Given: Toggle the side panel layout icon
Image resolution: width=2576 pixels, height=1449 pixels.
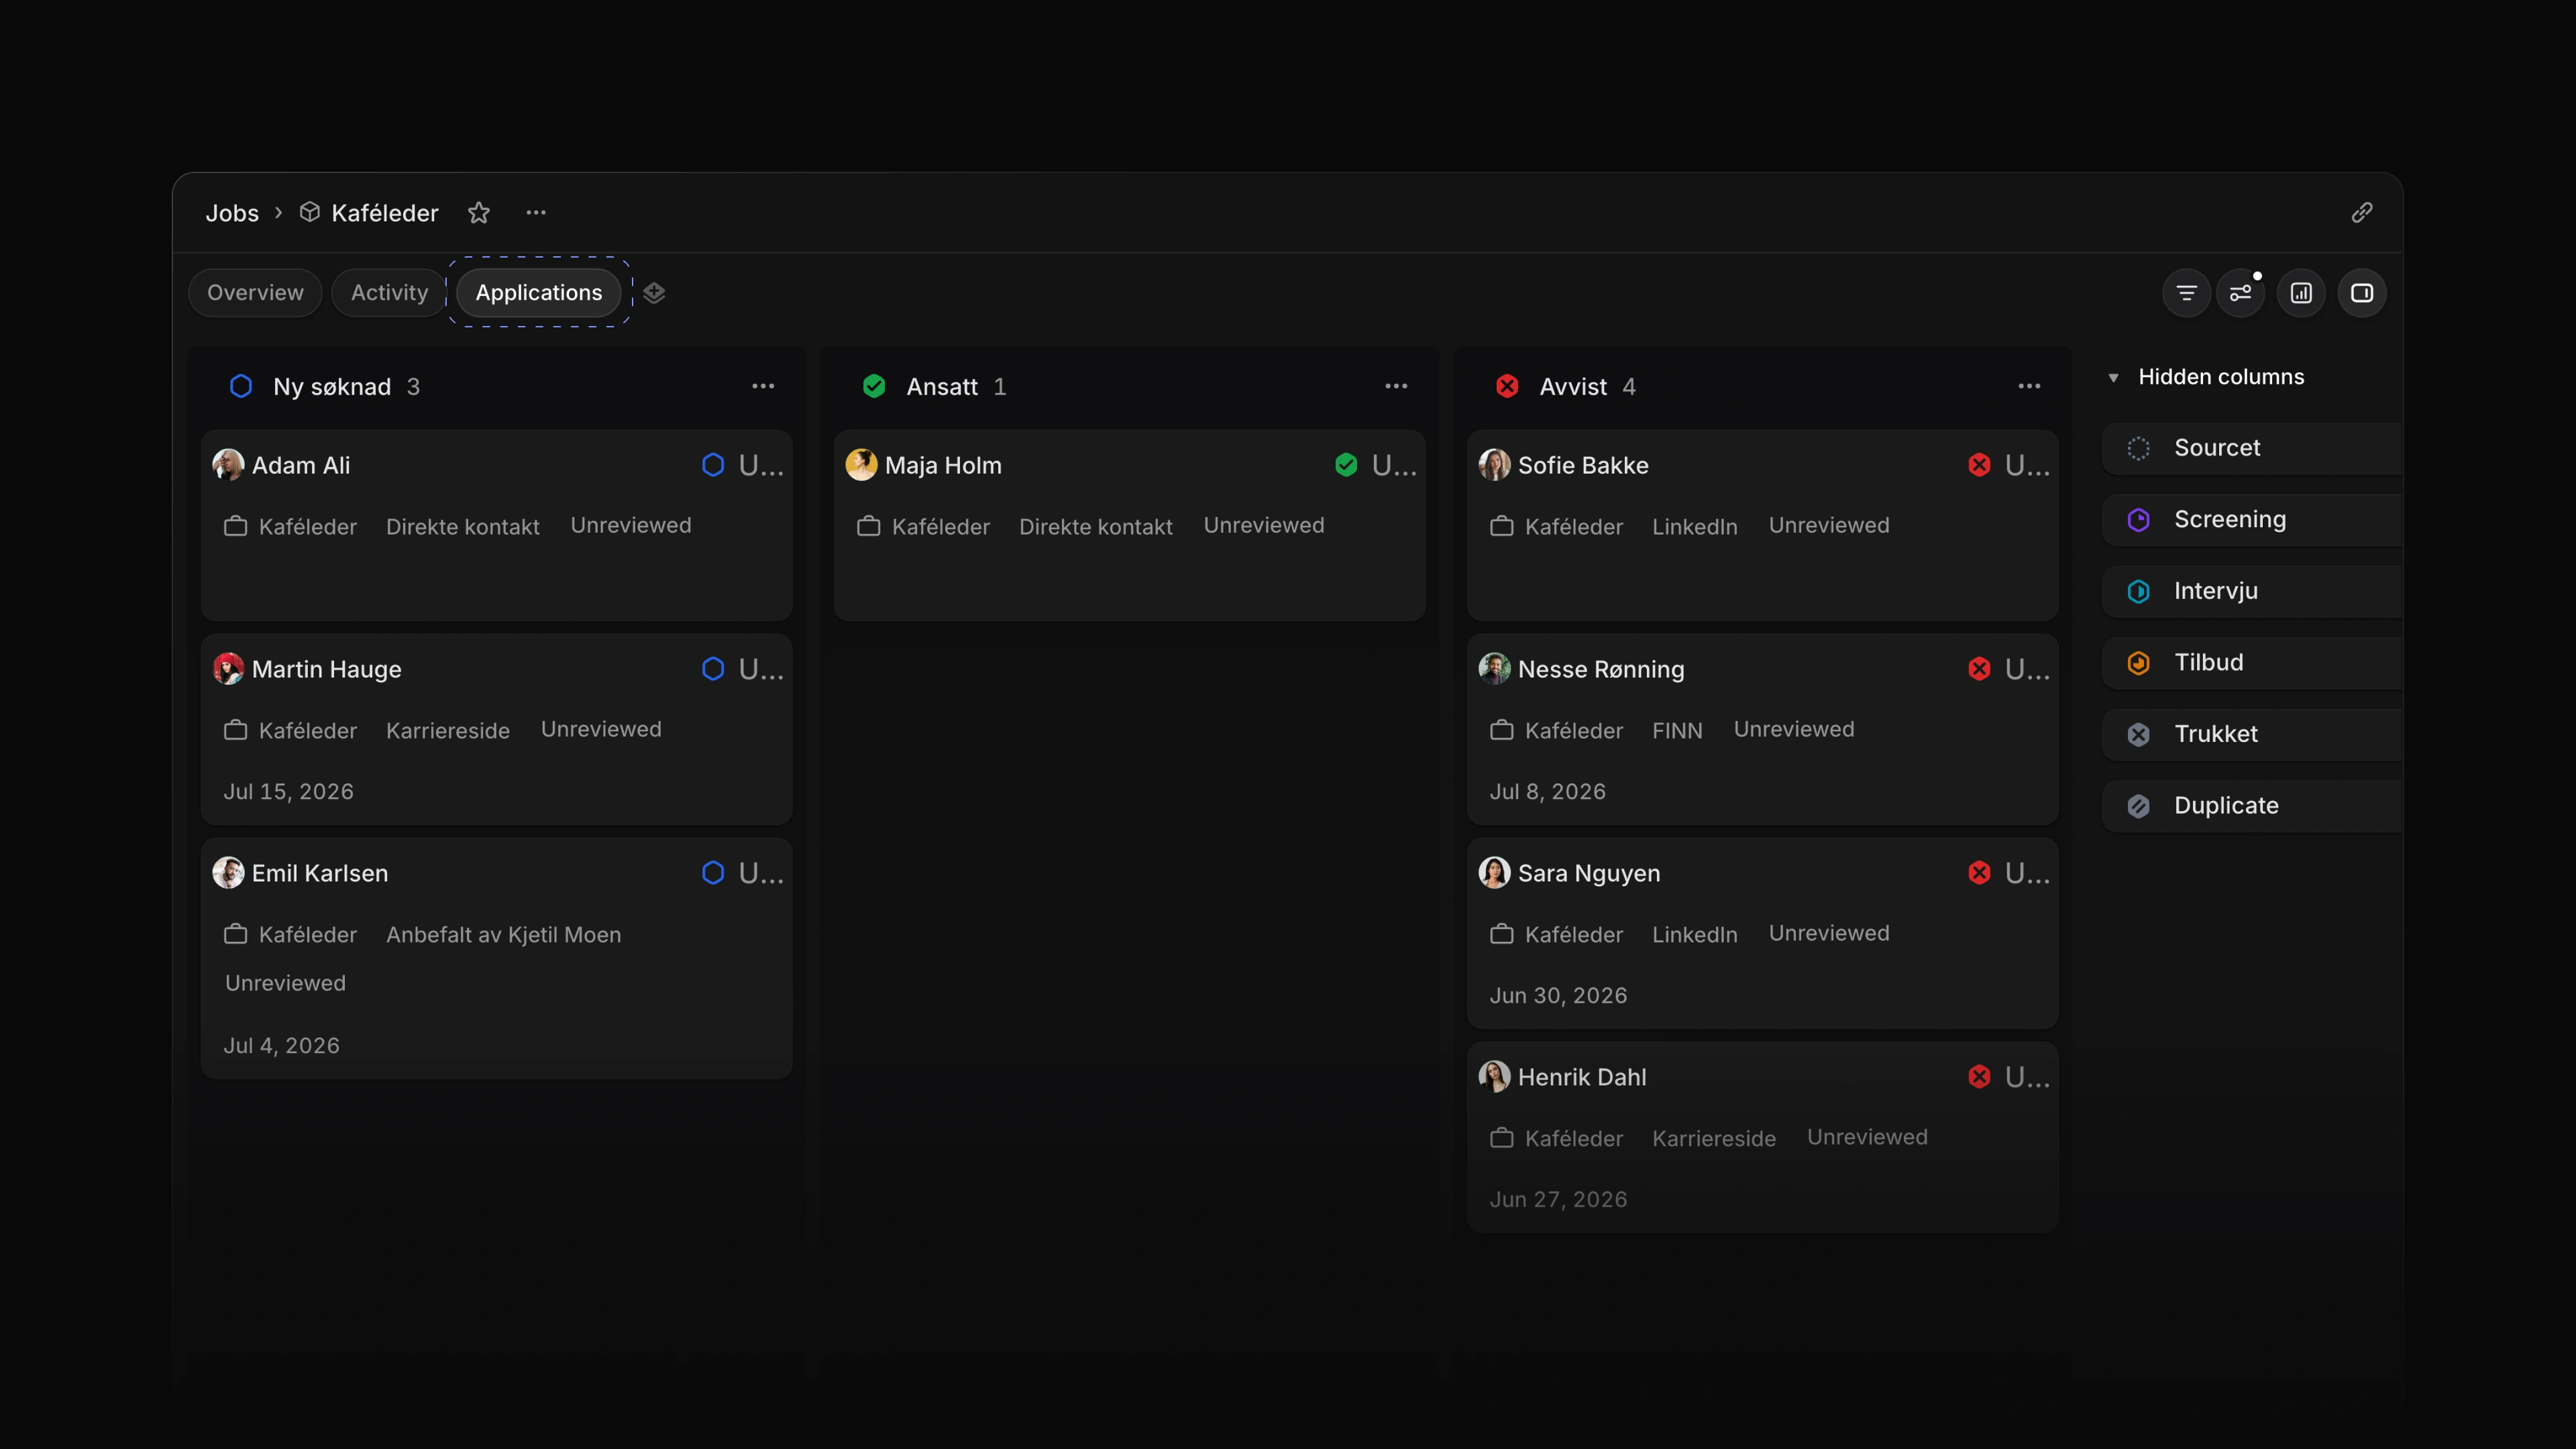Looking at the screenshot, I should [x=2362, y=293].
